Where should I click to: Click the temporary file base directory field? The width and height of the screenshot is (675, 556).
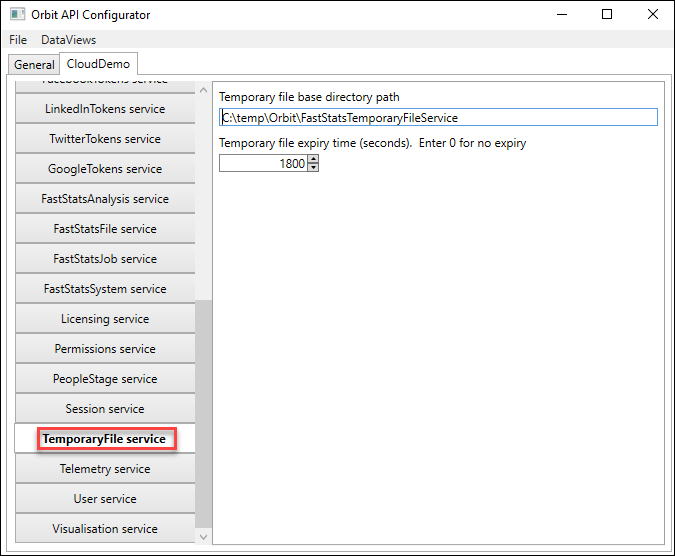point(438,117)
